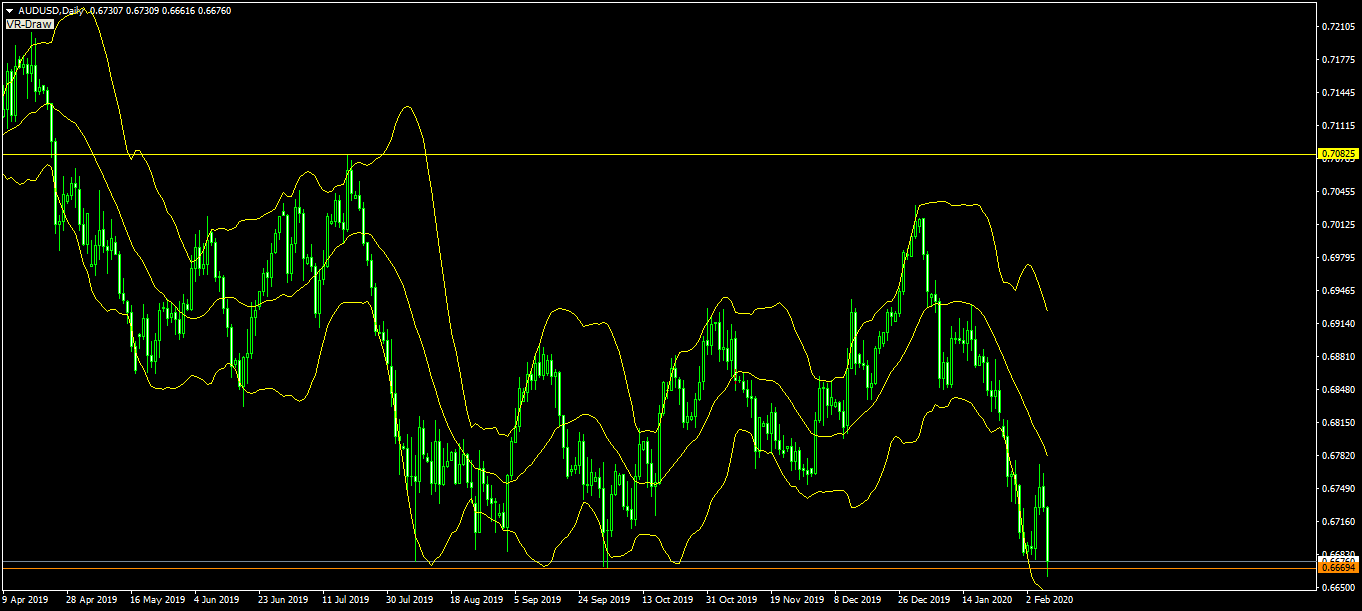Click the 26 Dec 2019 date label
Viewport: 1362px width, 611px height.
[924, 600]
